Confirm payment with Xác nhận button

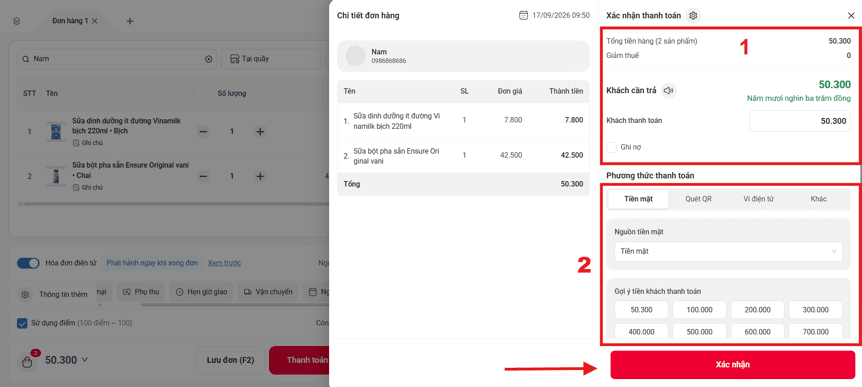pyautogui.click(x=733, y=365)
